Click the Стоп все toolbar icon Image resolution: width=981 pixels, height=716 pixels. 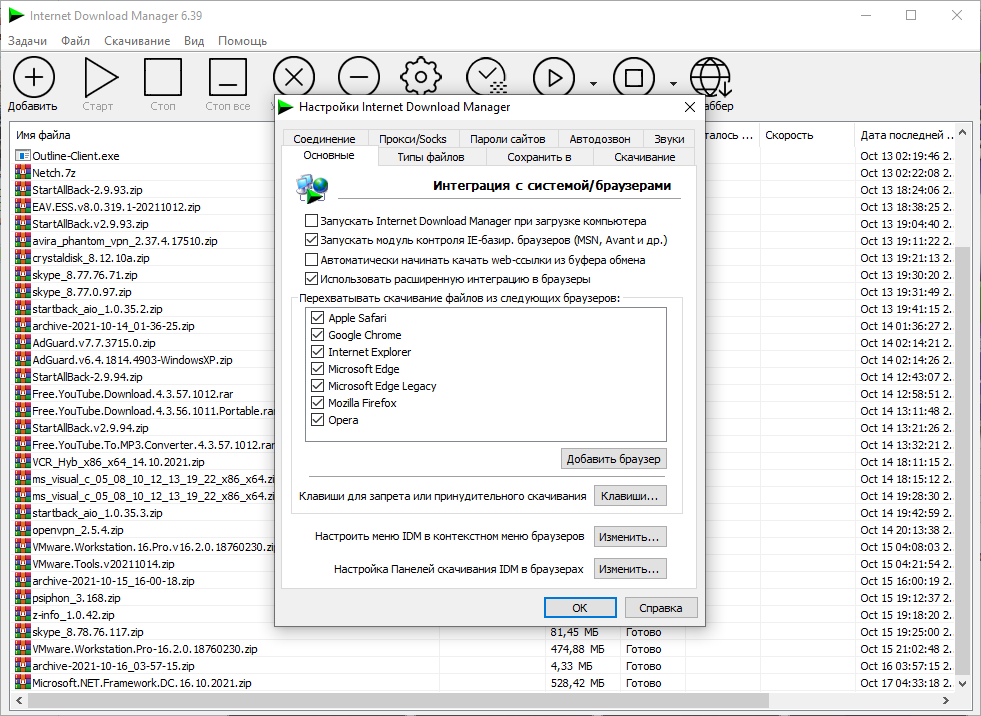coord(227,77)
